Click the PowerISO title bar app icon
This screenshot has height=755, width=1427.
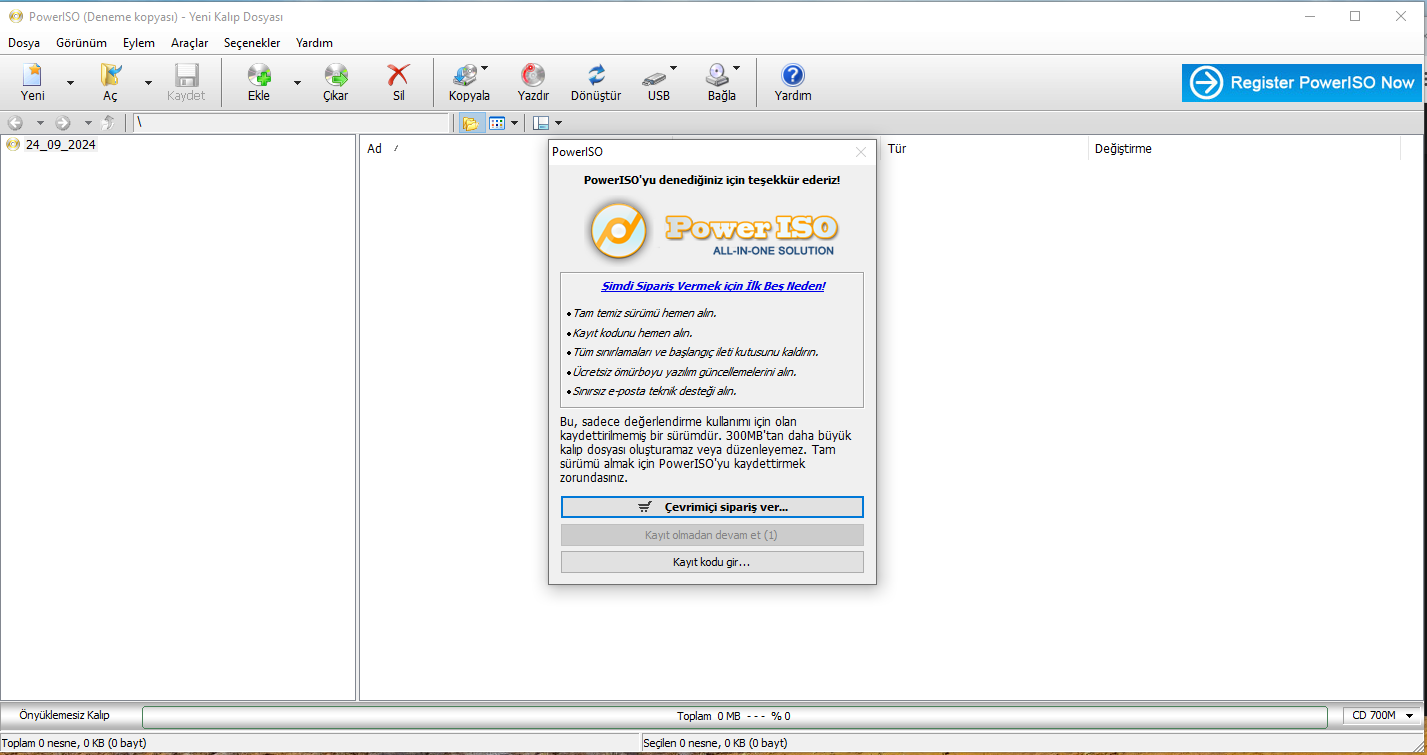pos(15,16)
